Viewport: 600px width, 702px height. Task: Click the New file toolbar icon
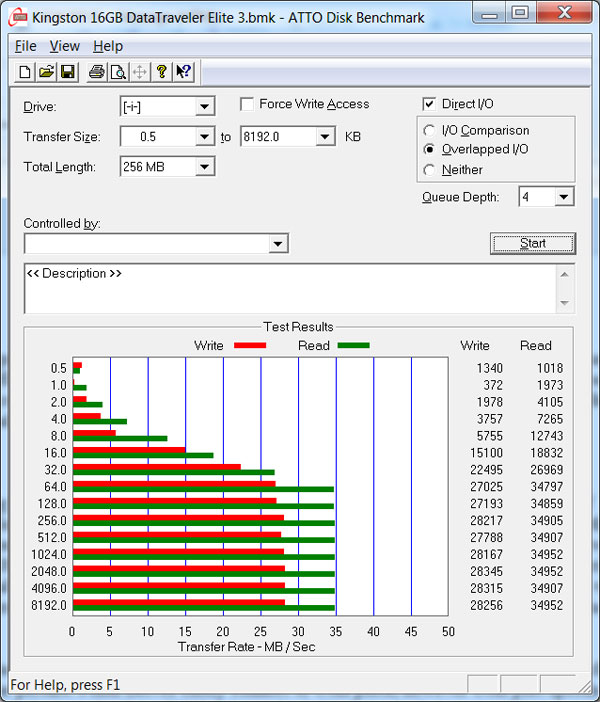click(x=25, y=72)
